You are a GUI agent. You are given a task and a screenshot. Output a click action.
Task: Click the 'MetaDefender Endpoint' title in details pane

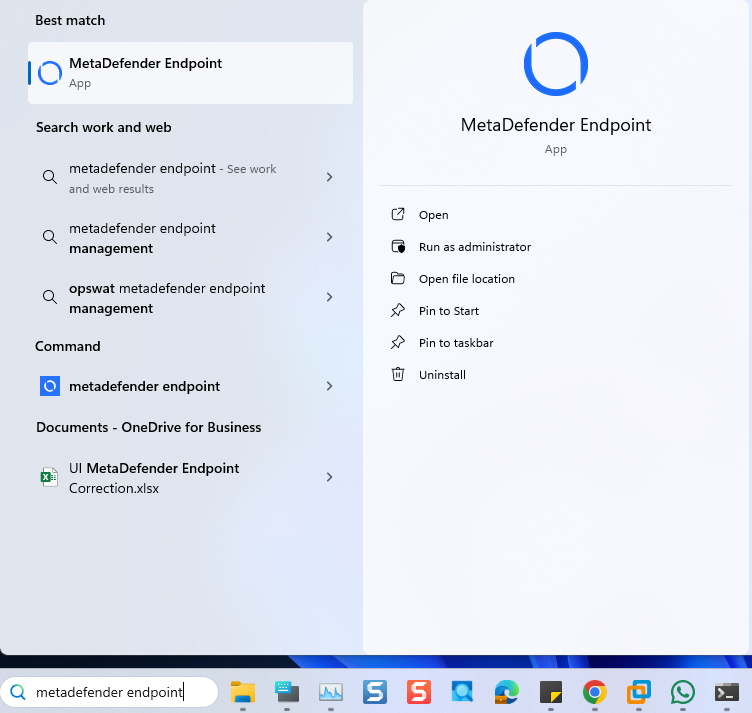click(x=556, y=125)
